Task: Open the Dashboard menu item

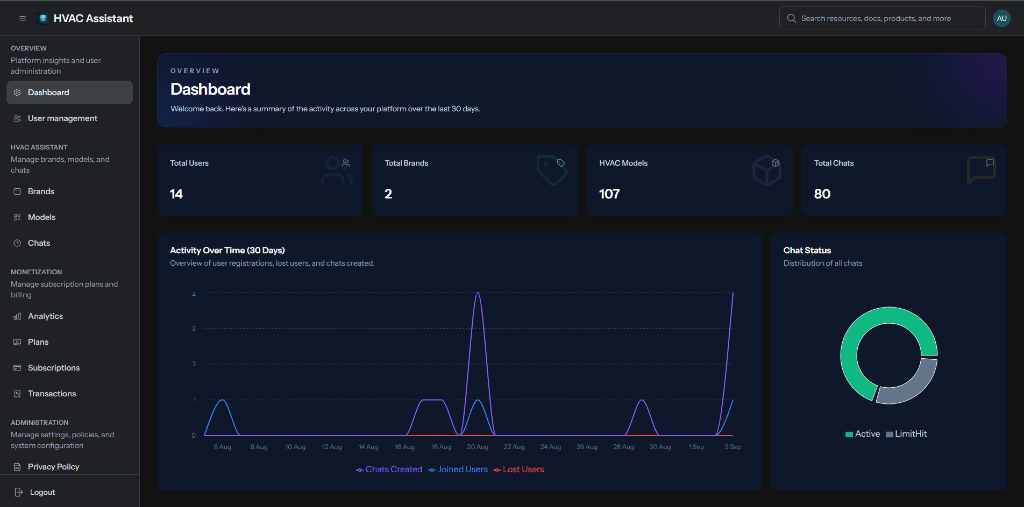Action: [69, 93]
